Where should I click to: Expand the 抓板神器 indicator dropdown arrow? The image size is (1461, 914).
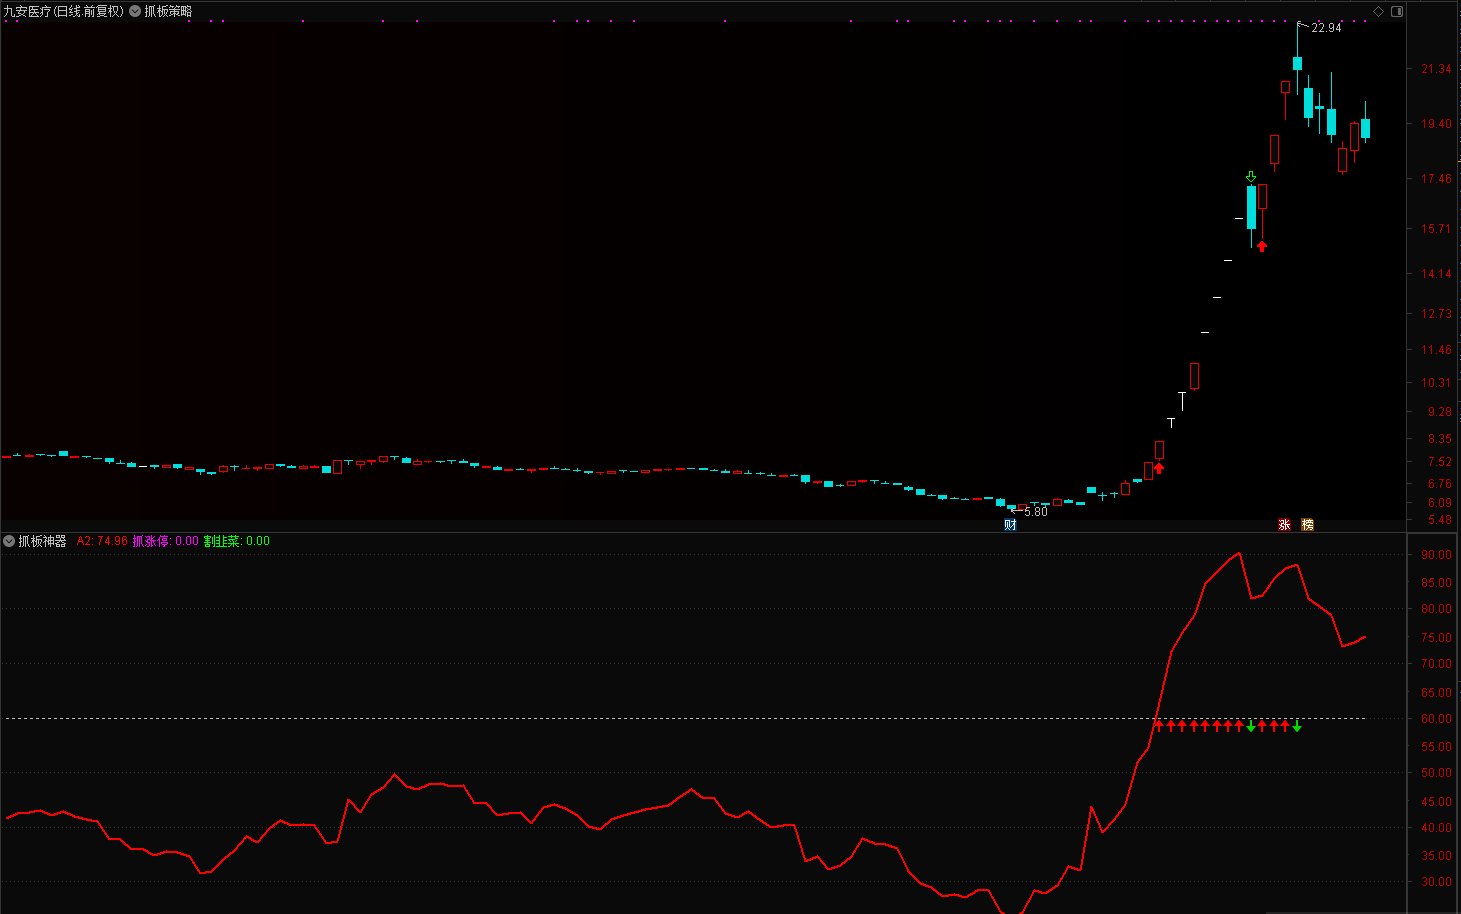[9, 541]
